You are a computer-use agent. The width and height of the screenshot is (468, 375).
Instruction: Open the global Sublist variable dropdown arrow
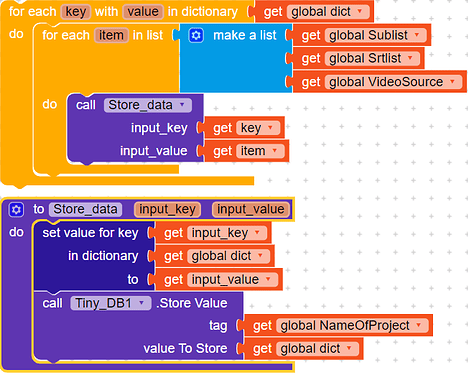417,35
